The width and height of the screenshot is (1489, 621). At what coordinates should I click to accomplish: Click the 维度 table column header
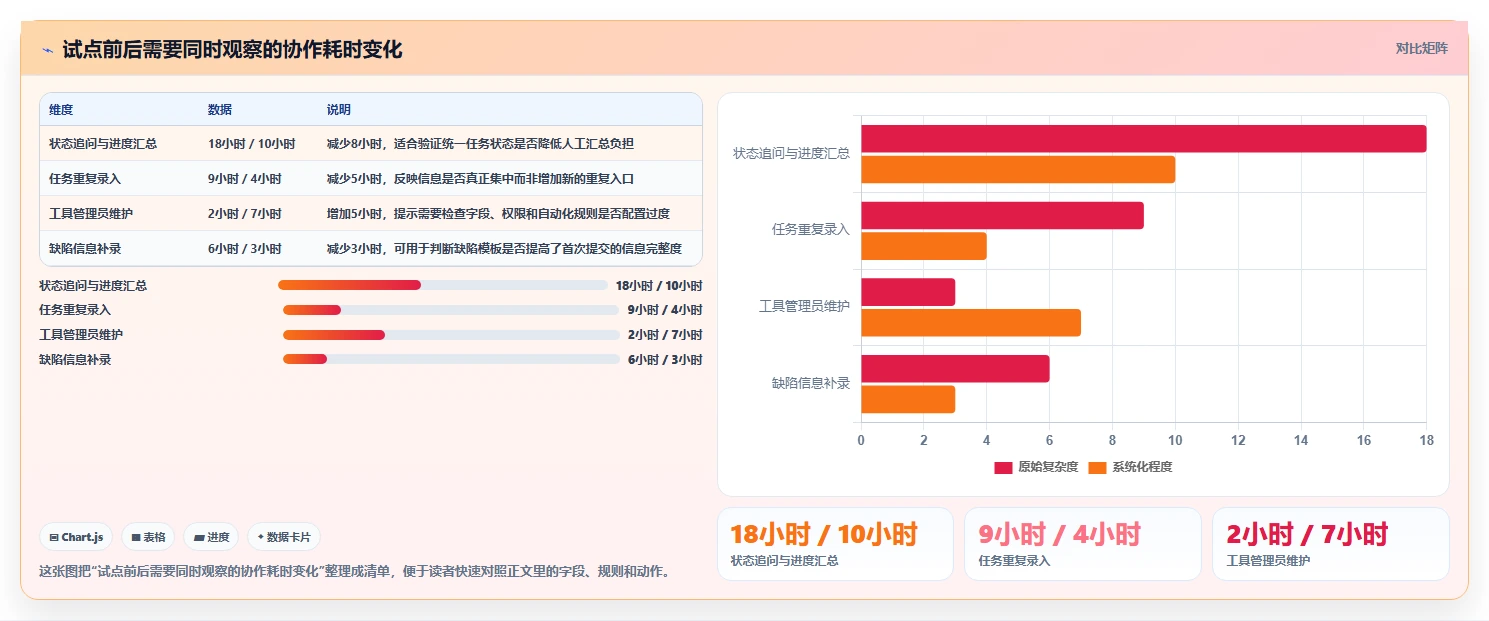[x=61, y=110]
